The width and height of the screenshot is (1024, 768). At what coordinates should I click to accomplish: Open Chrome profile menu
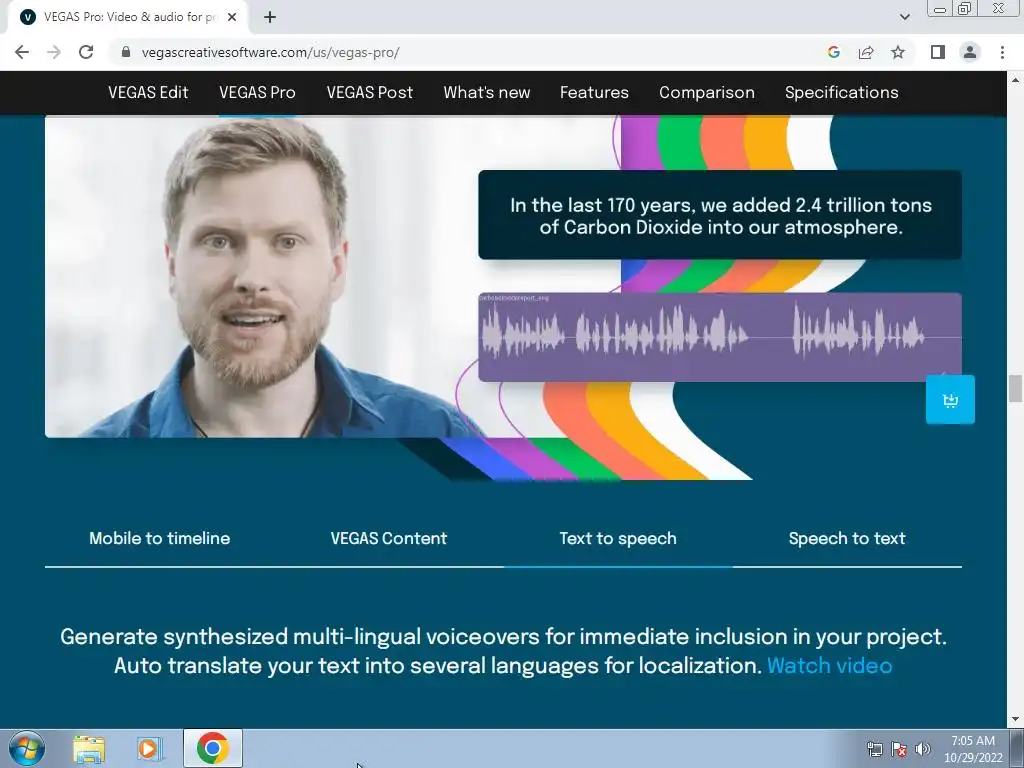point(970,52)
